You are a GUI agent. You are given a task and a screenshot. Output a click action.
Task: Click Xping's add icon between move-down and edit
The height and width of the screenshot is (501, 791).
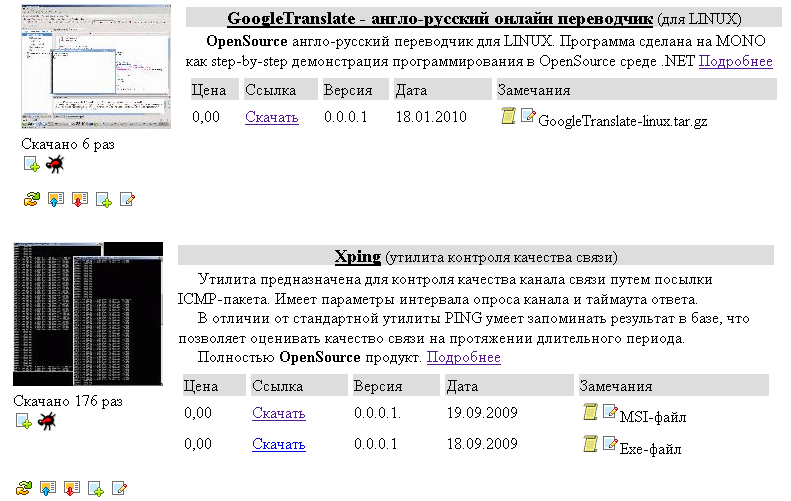pyautogui.click(x=96, y=489)
